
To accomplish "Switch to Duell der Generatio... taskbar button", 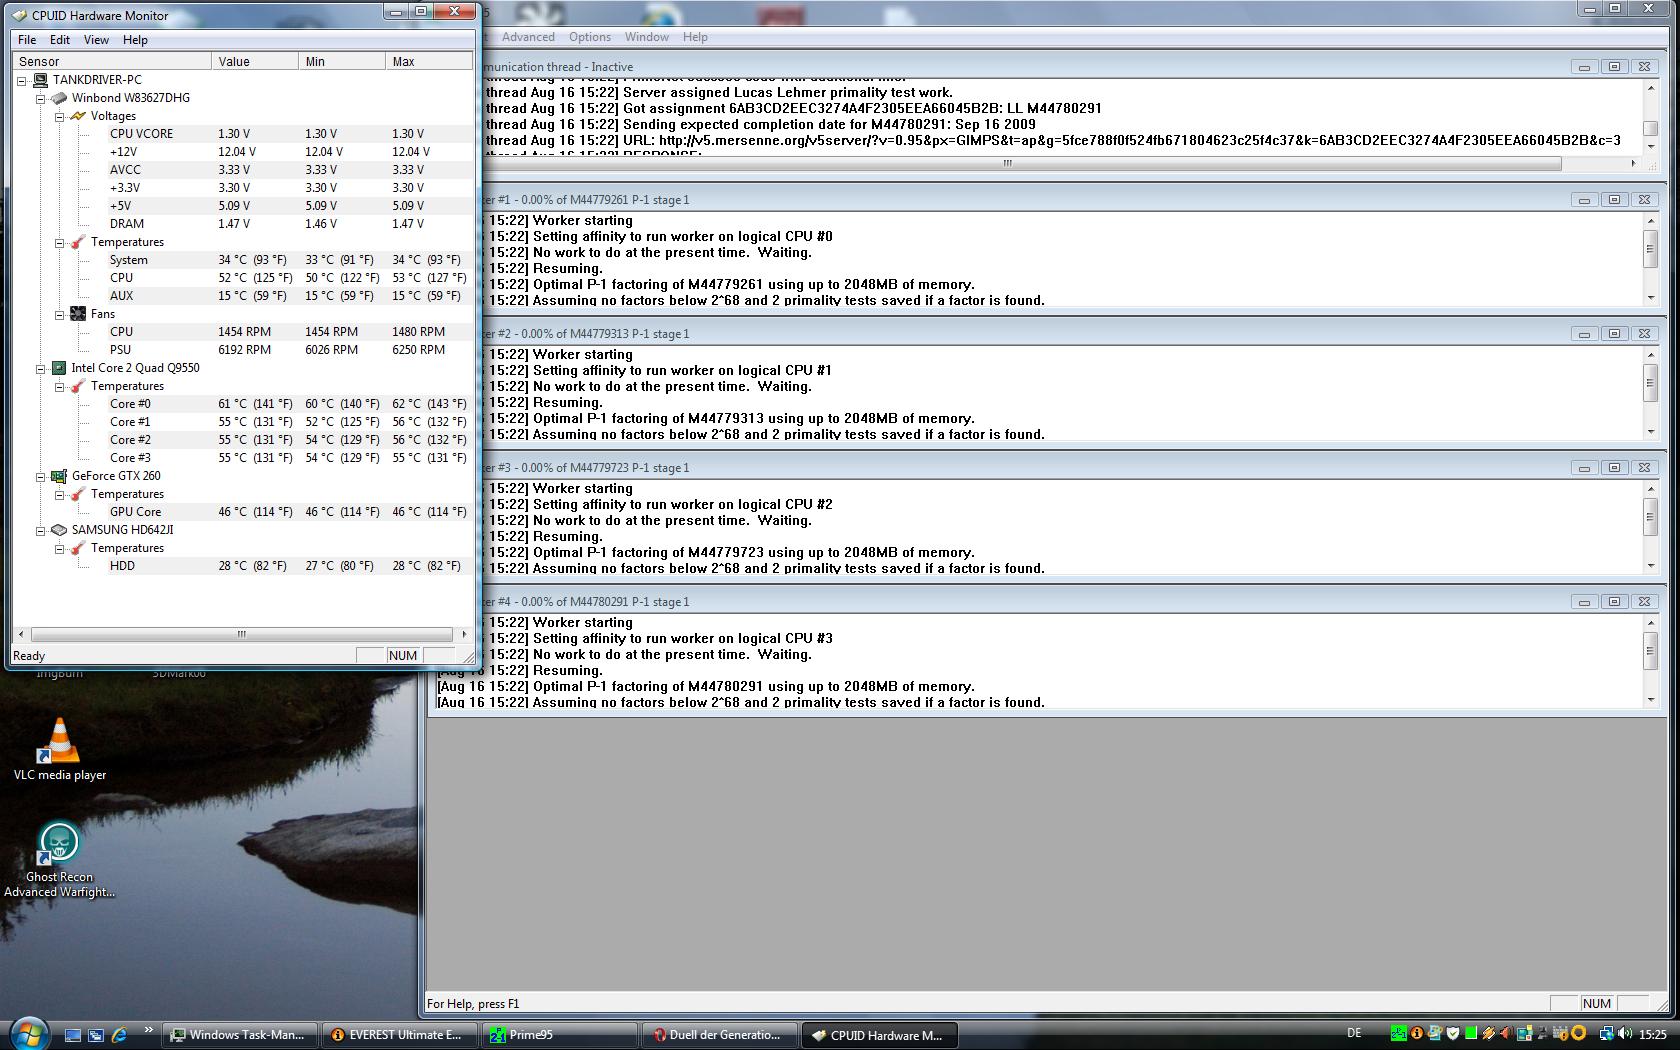I will pos(720,1035).
